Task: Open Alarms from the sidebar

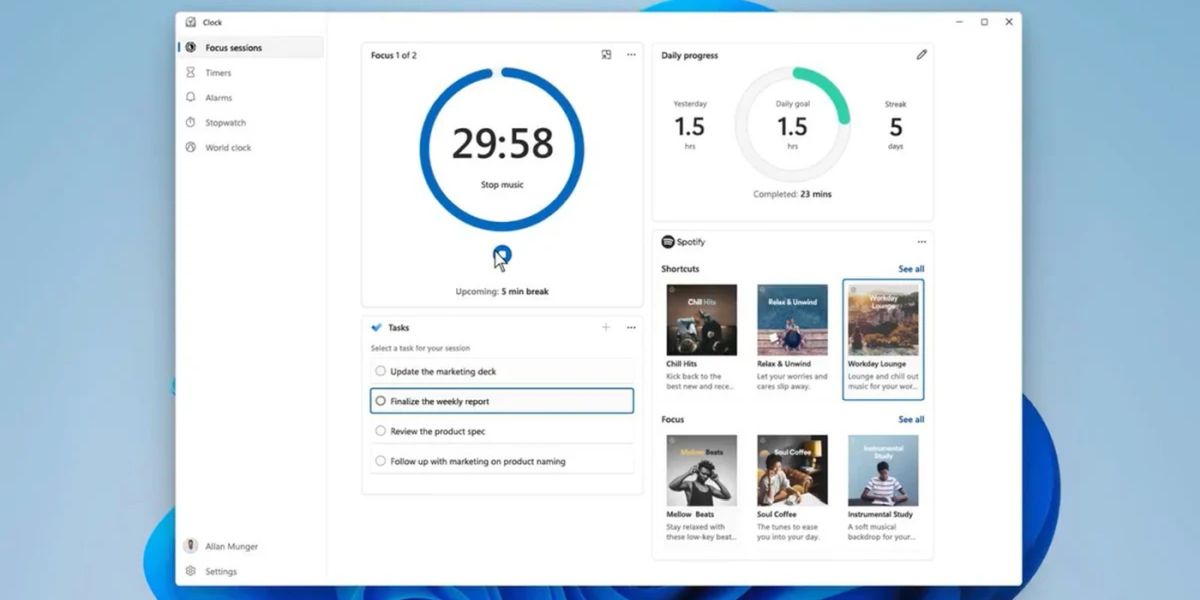Action: pos(190,97)
